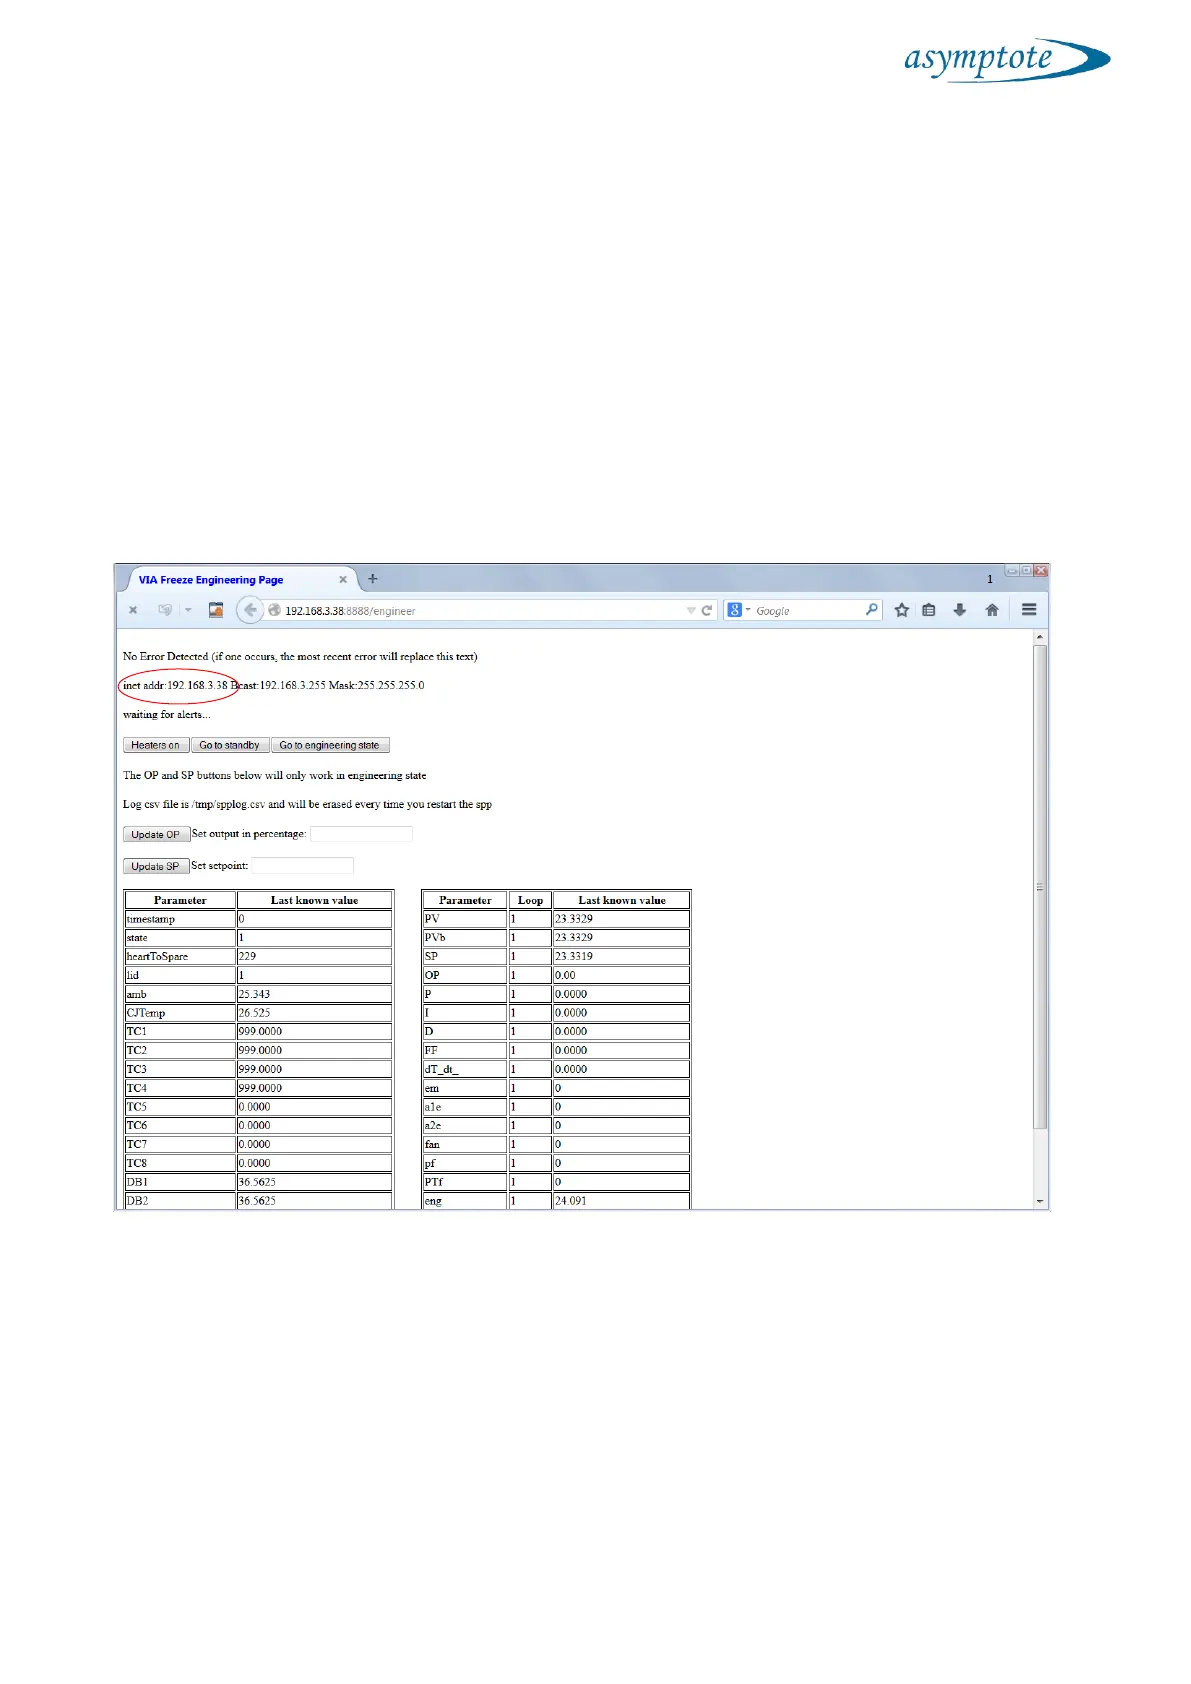Click the Update OP button
Screen dimensions: 1191x1684
point(156,834)
